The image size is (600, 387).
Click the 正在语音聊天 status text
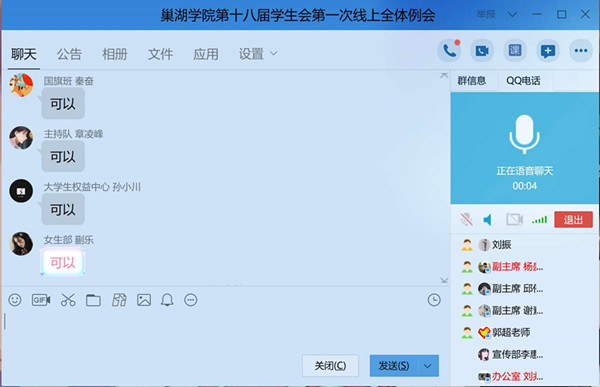(x=525, y=171)
